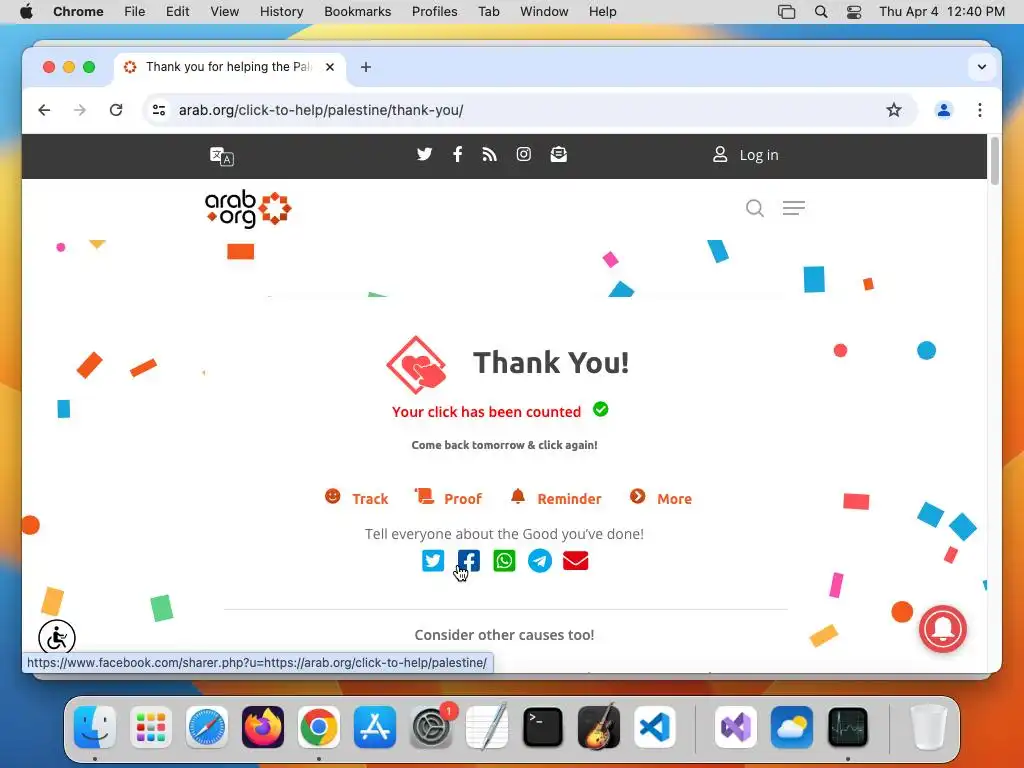The height and width of the screenshot is (768, 1024).
Task: Open a new tab
Action: (366, 67)
